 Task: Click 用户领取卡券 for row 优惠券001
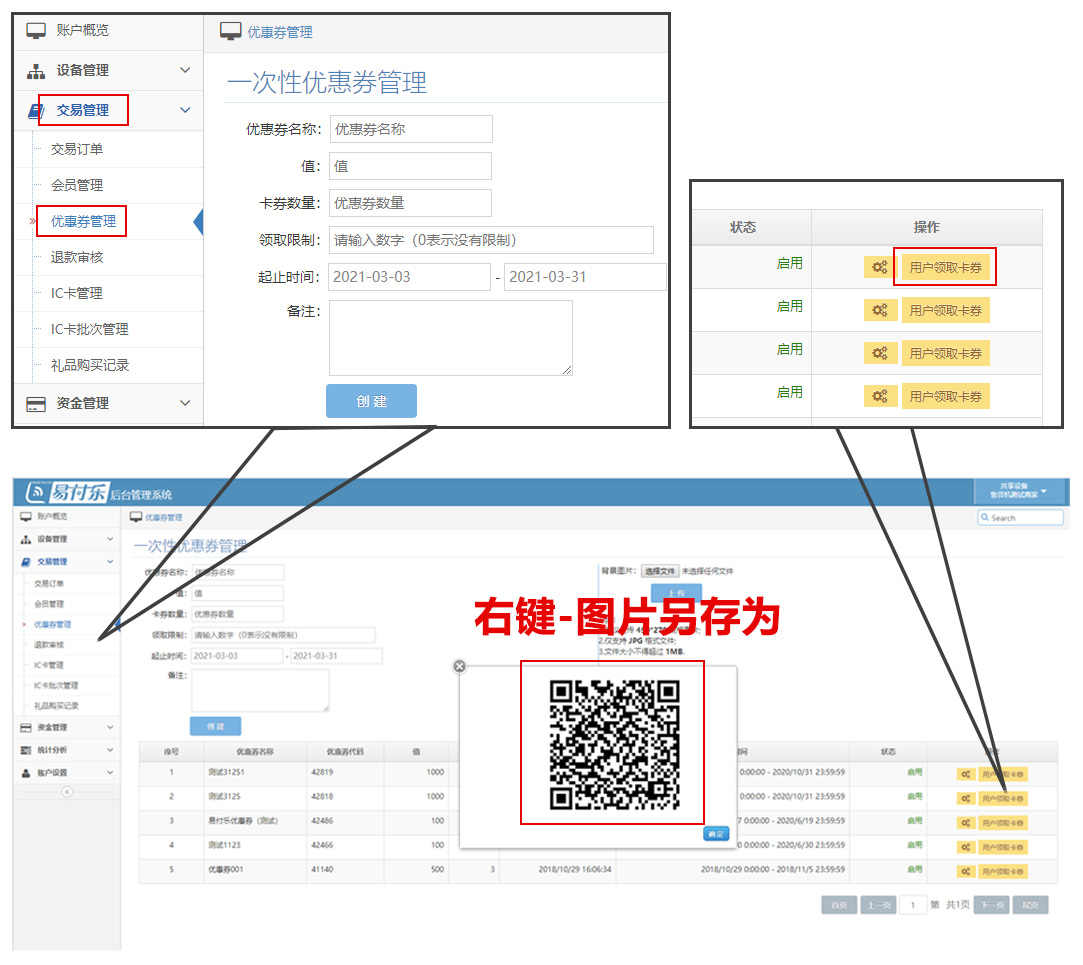[1002, 871]
